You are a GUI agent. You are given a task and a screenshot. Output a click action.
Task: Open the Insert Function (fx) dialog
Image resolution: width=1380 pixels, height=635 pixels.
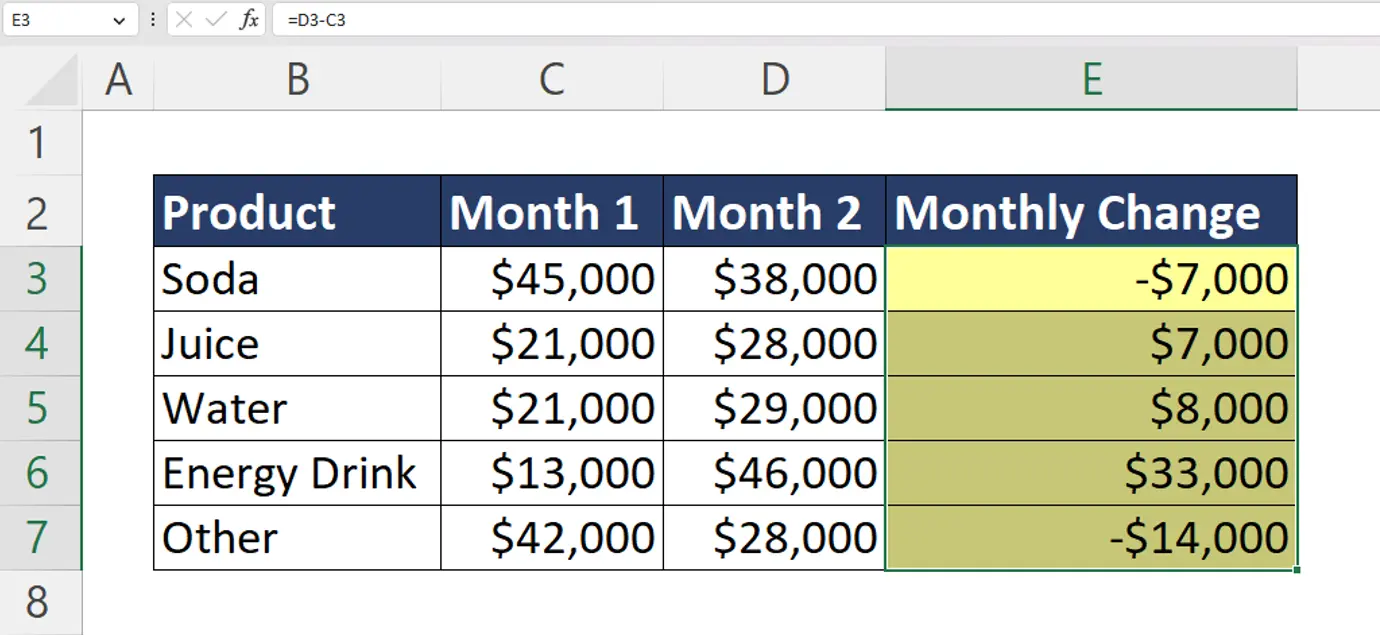click(x=248, y=19)
